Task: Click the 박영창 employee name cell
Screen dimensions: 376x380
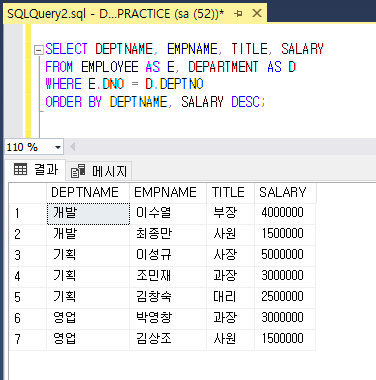Action: tap(168, 319)
